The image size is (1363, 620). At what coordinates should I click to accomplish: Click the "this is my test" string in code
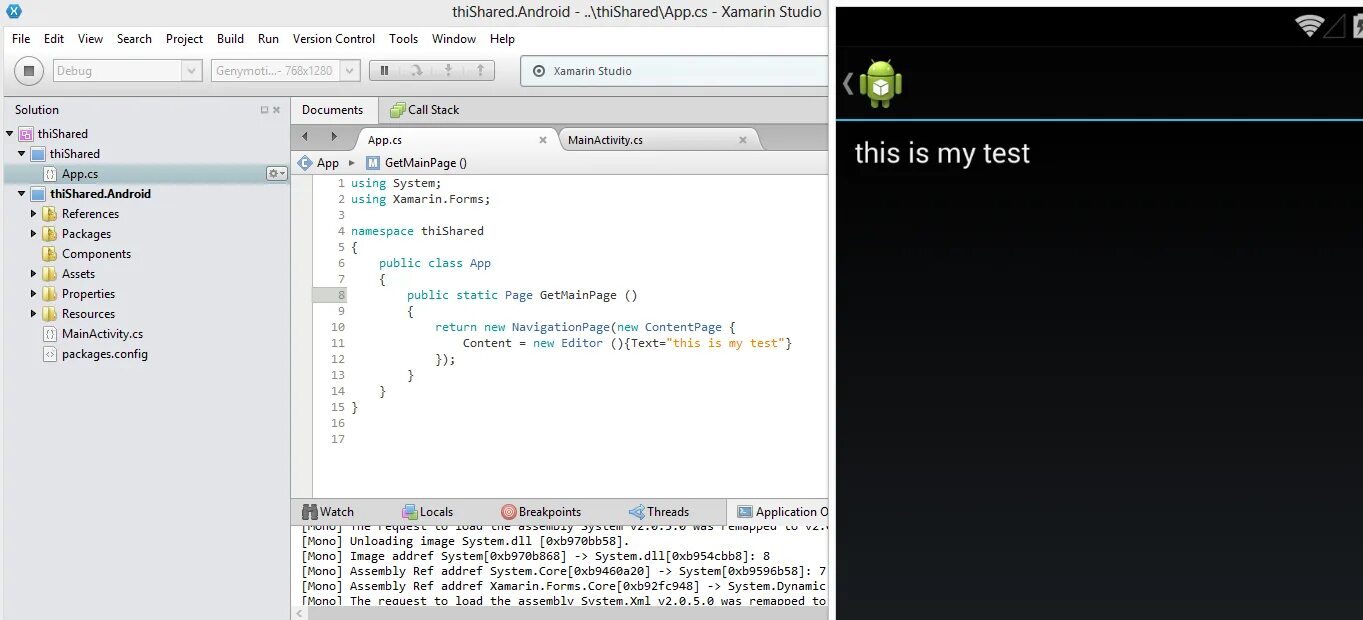tap(726, 343)
